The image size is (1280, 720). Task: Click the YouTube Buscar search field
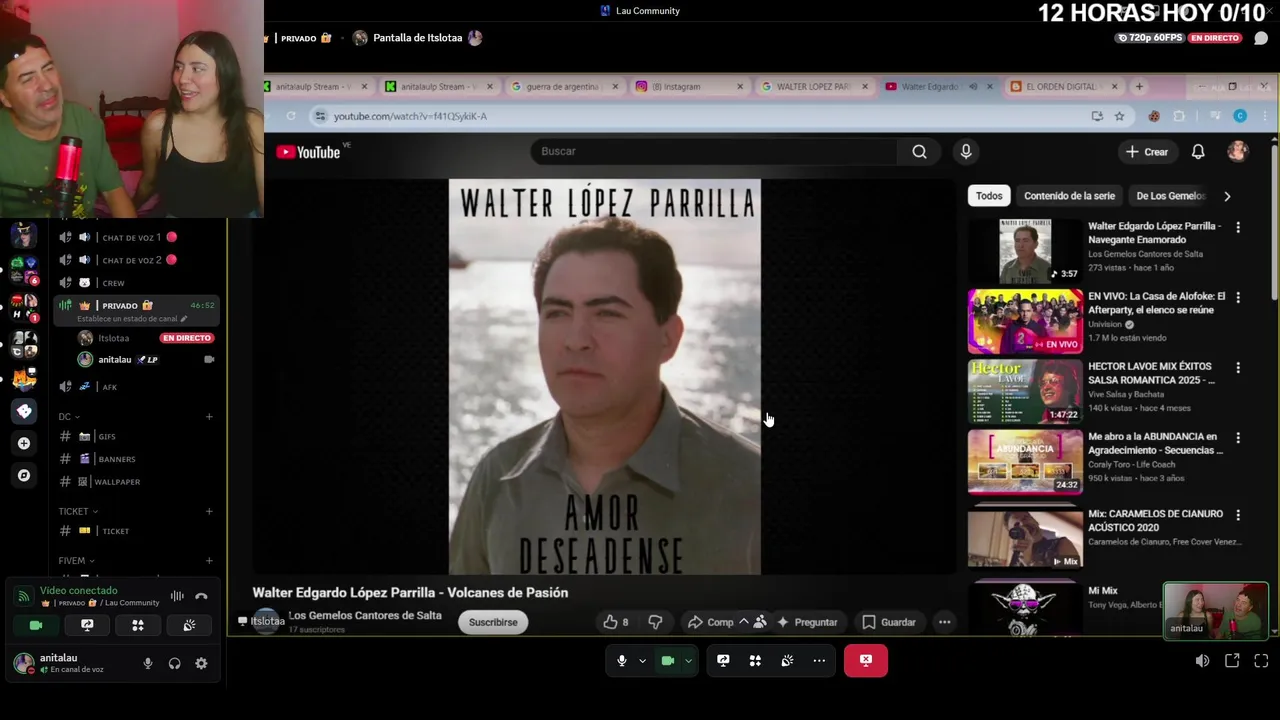coord(714,151)
